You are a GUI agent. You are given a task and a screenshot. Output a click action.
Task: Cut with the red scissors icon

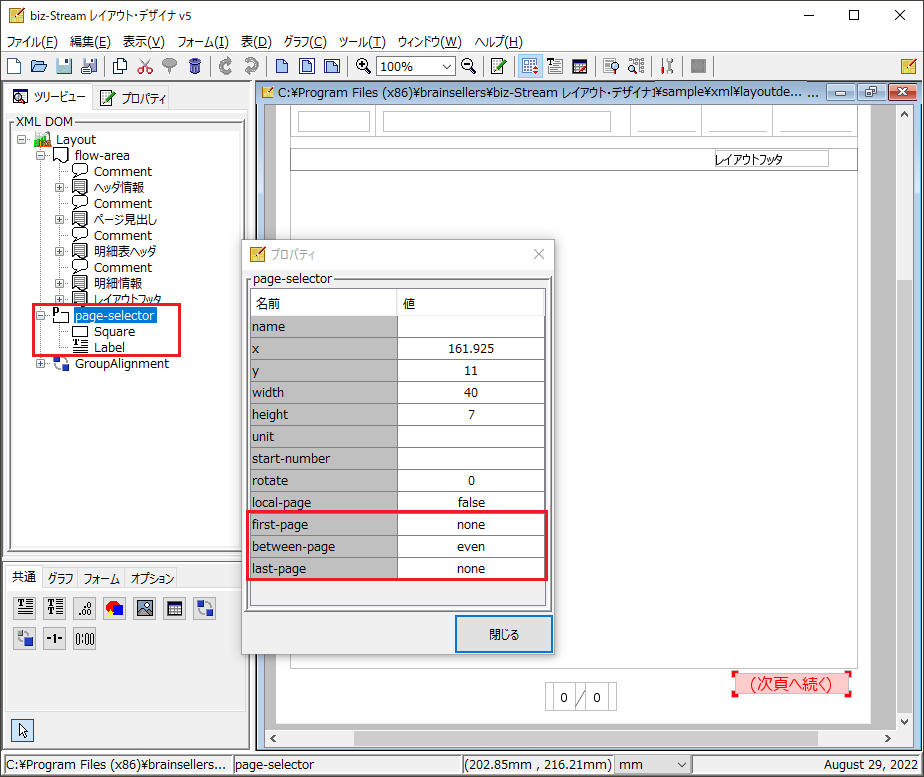coord(145,67)
